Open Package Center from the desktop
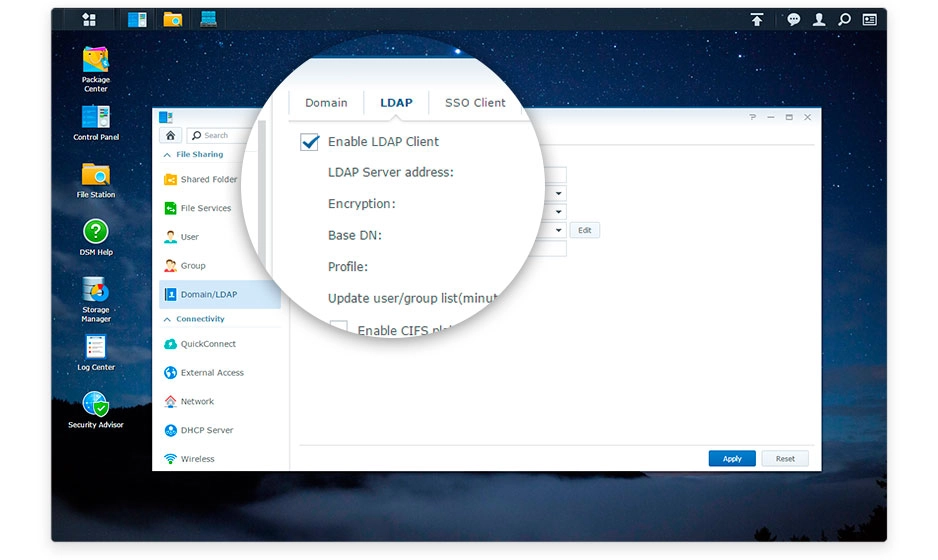The image size is (938, 560). point(96,69)
